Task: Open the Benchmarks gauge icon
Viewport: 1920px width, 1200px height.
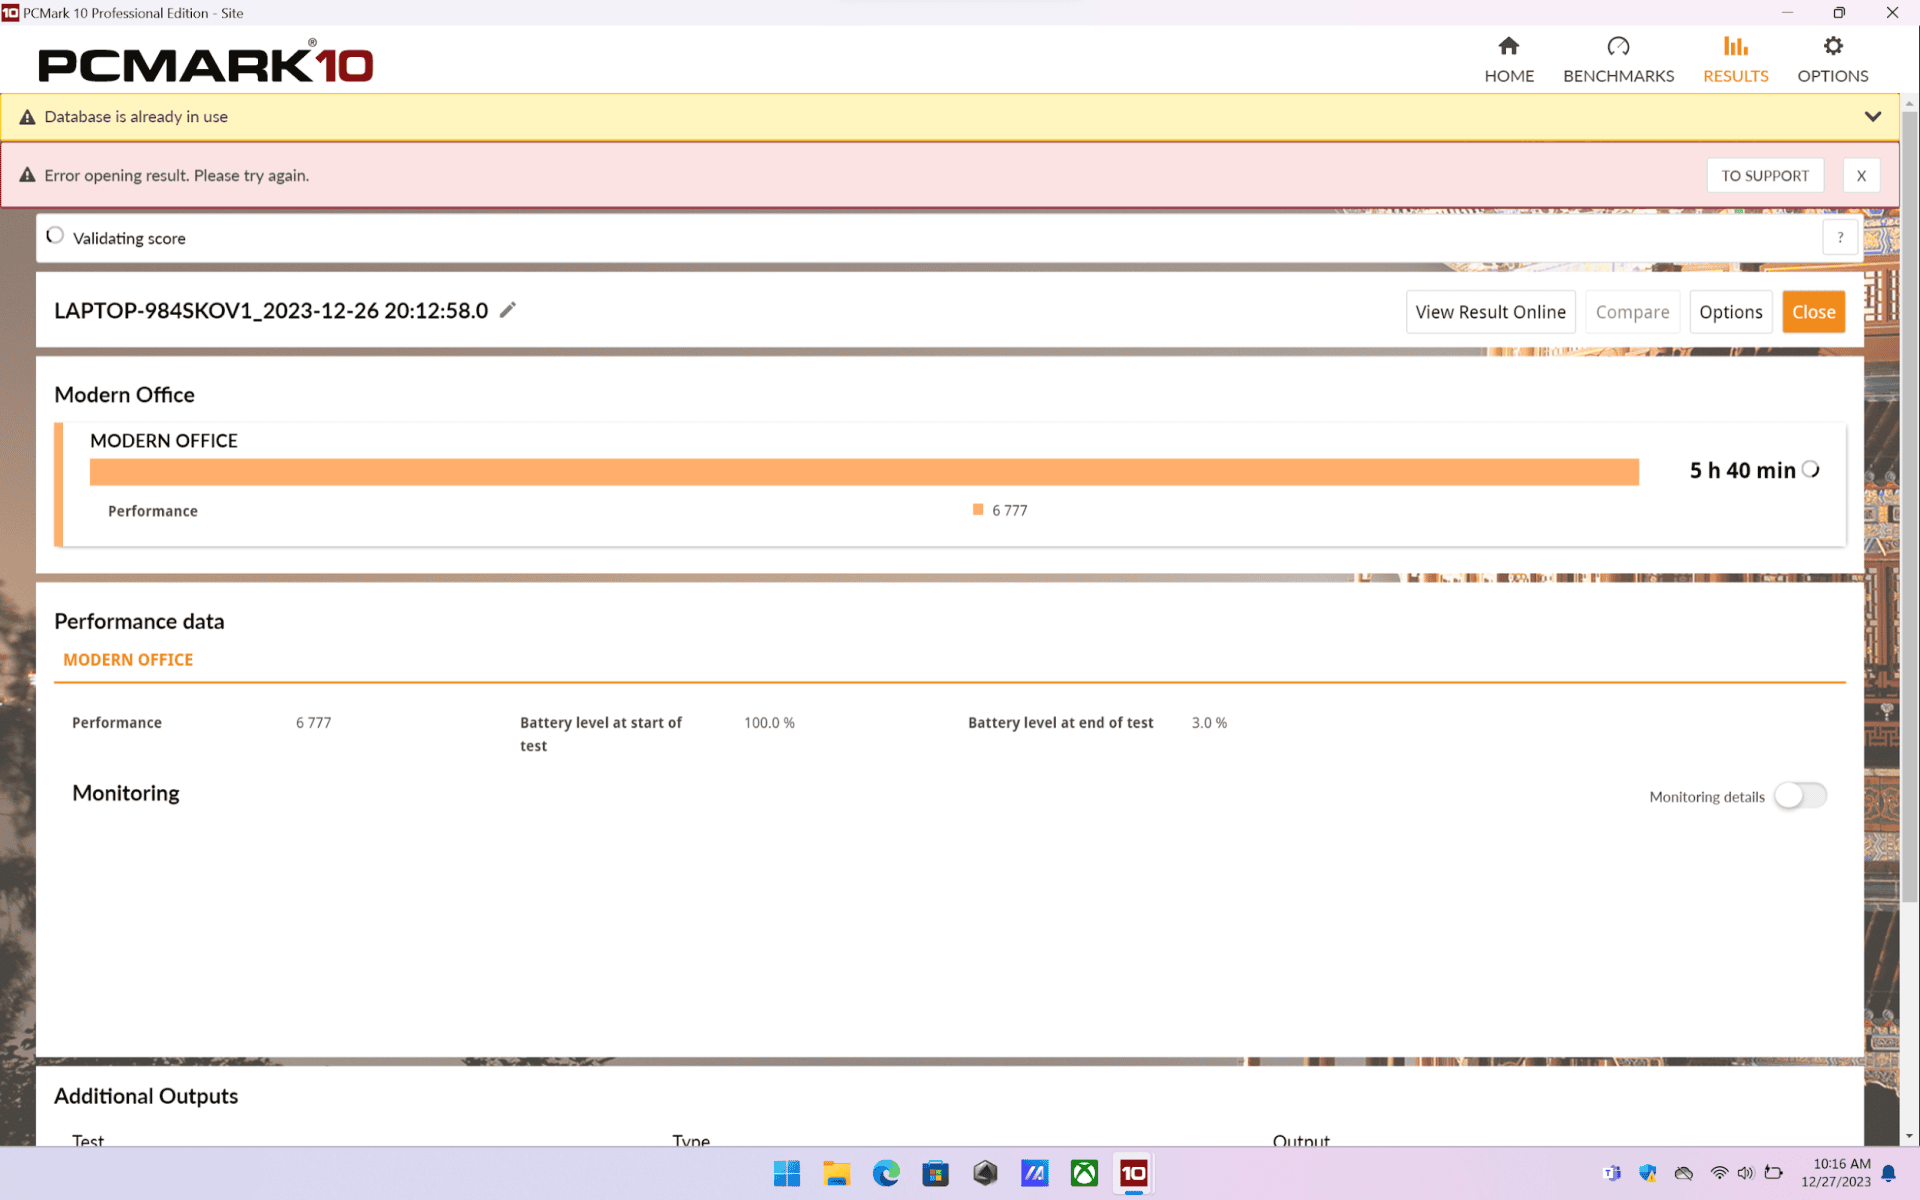Action: [1618, 47]
